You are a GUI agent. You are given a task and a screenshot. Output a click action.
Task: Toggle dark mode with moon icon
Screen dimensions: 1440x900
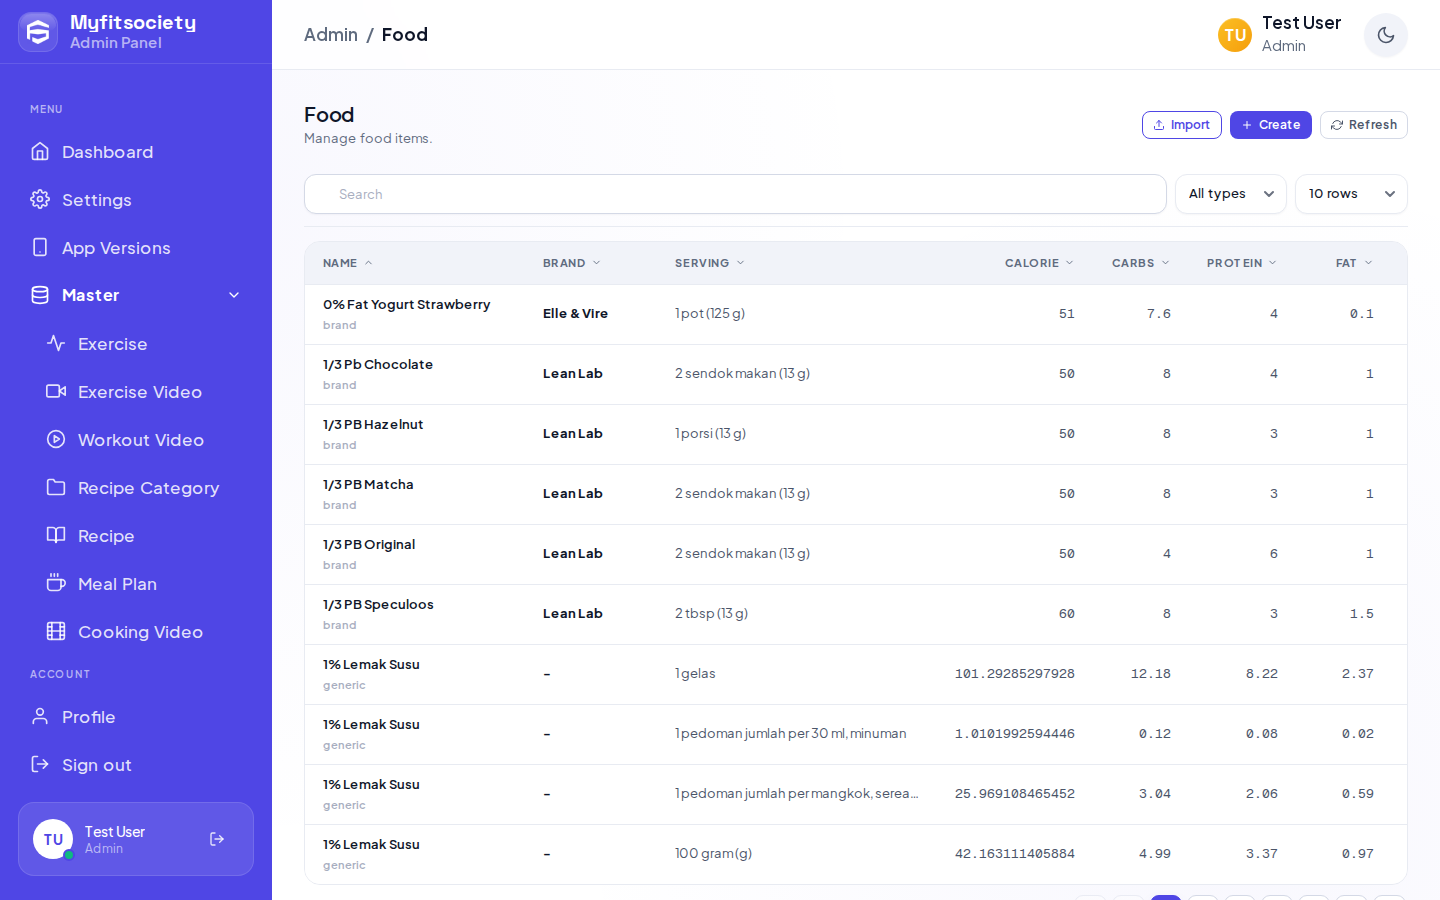[1385, 35]
